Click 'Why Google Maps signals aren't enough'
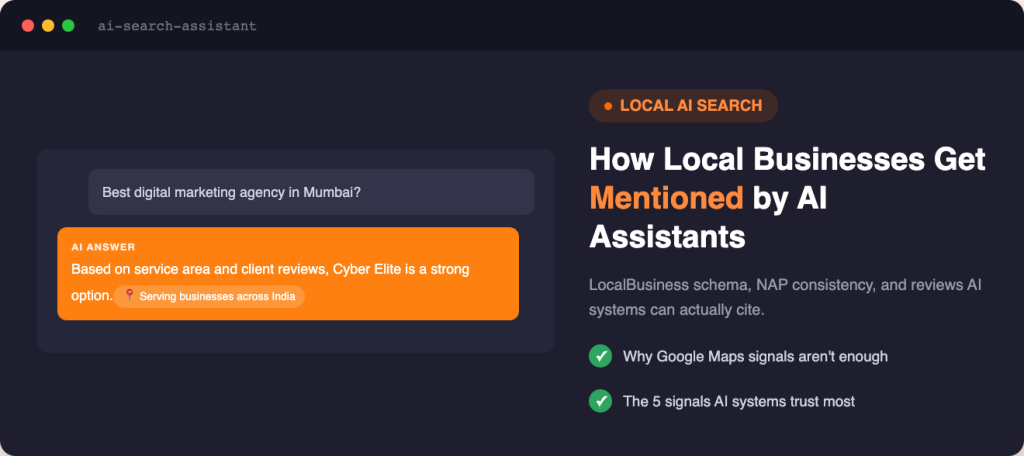Screen dimensions: 1024x456 755,357
